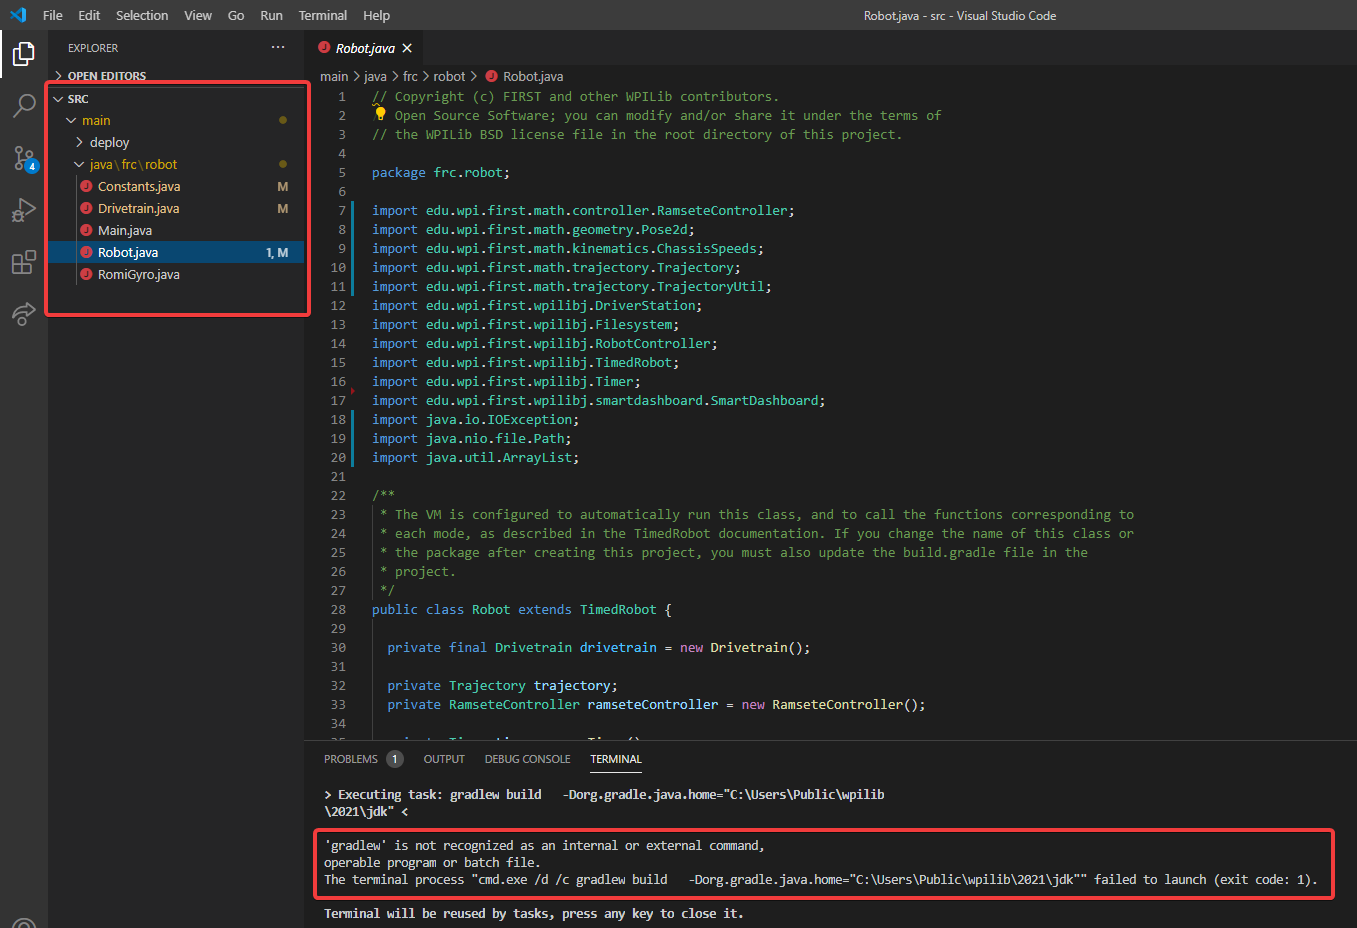Click frc in the breadcrumb bar

pyautogui.click(x=410, y=75)
